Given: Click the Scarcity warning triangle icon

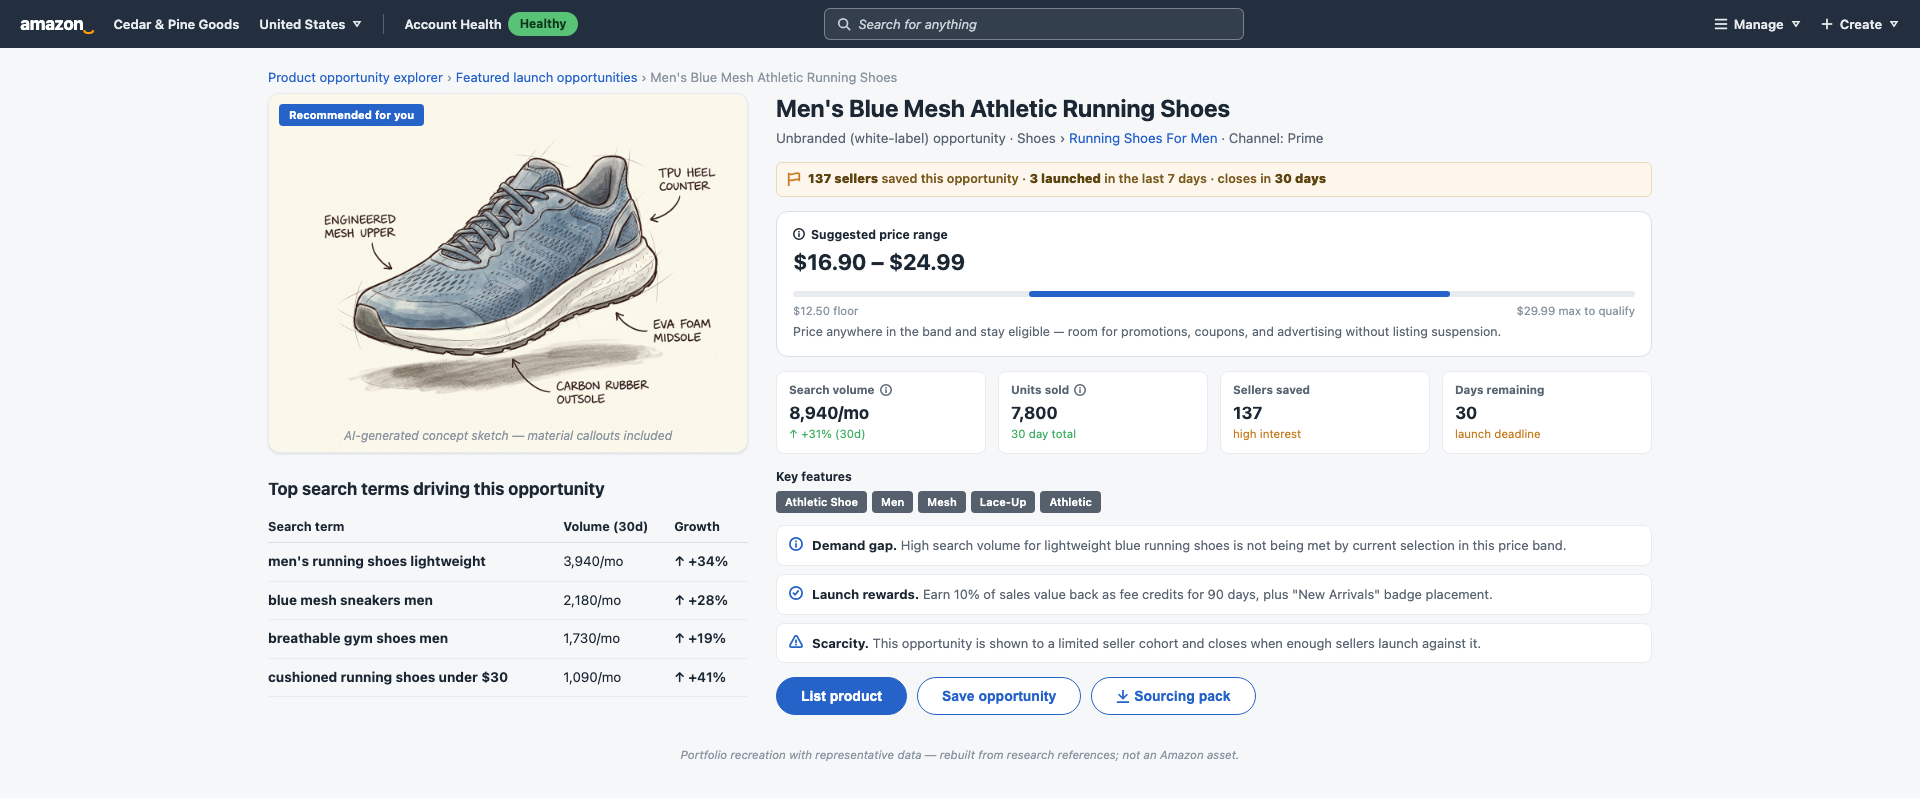Looking at the screenshot, I should [x=796, y=643].
